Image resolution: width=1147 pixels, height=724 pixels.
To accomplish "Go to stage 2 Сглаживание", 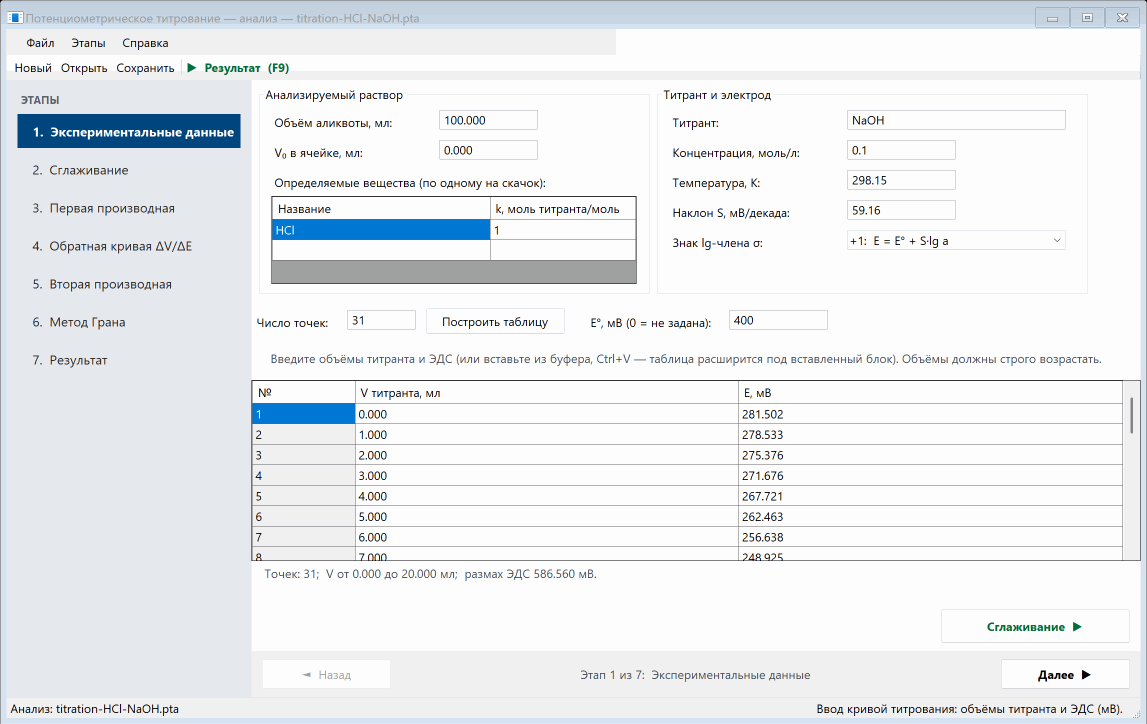I will tap(129, 170).
